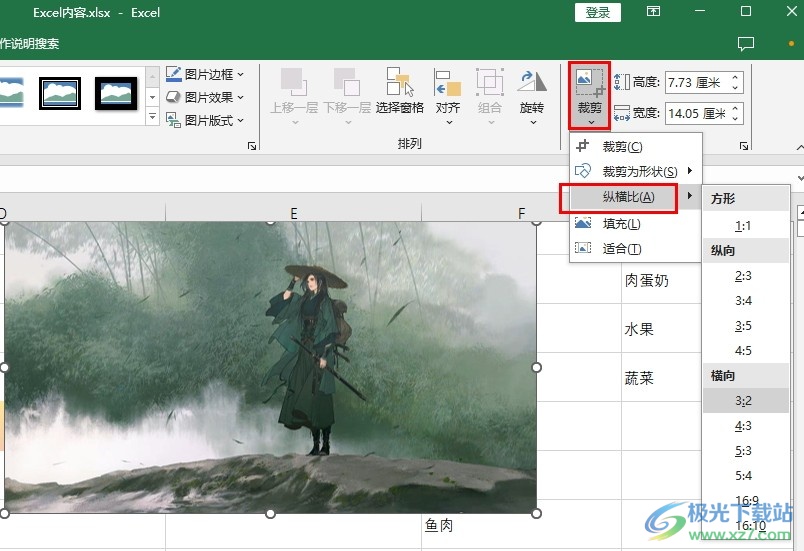The width and height of the screenshot is (804, 551).
Task: Select the thick black matte picture style
Action: tap(116, 93)
